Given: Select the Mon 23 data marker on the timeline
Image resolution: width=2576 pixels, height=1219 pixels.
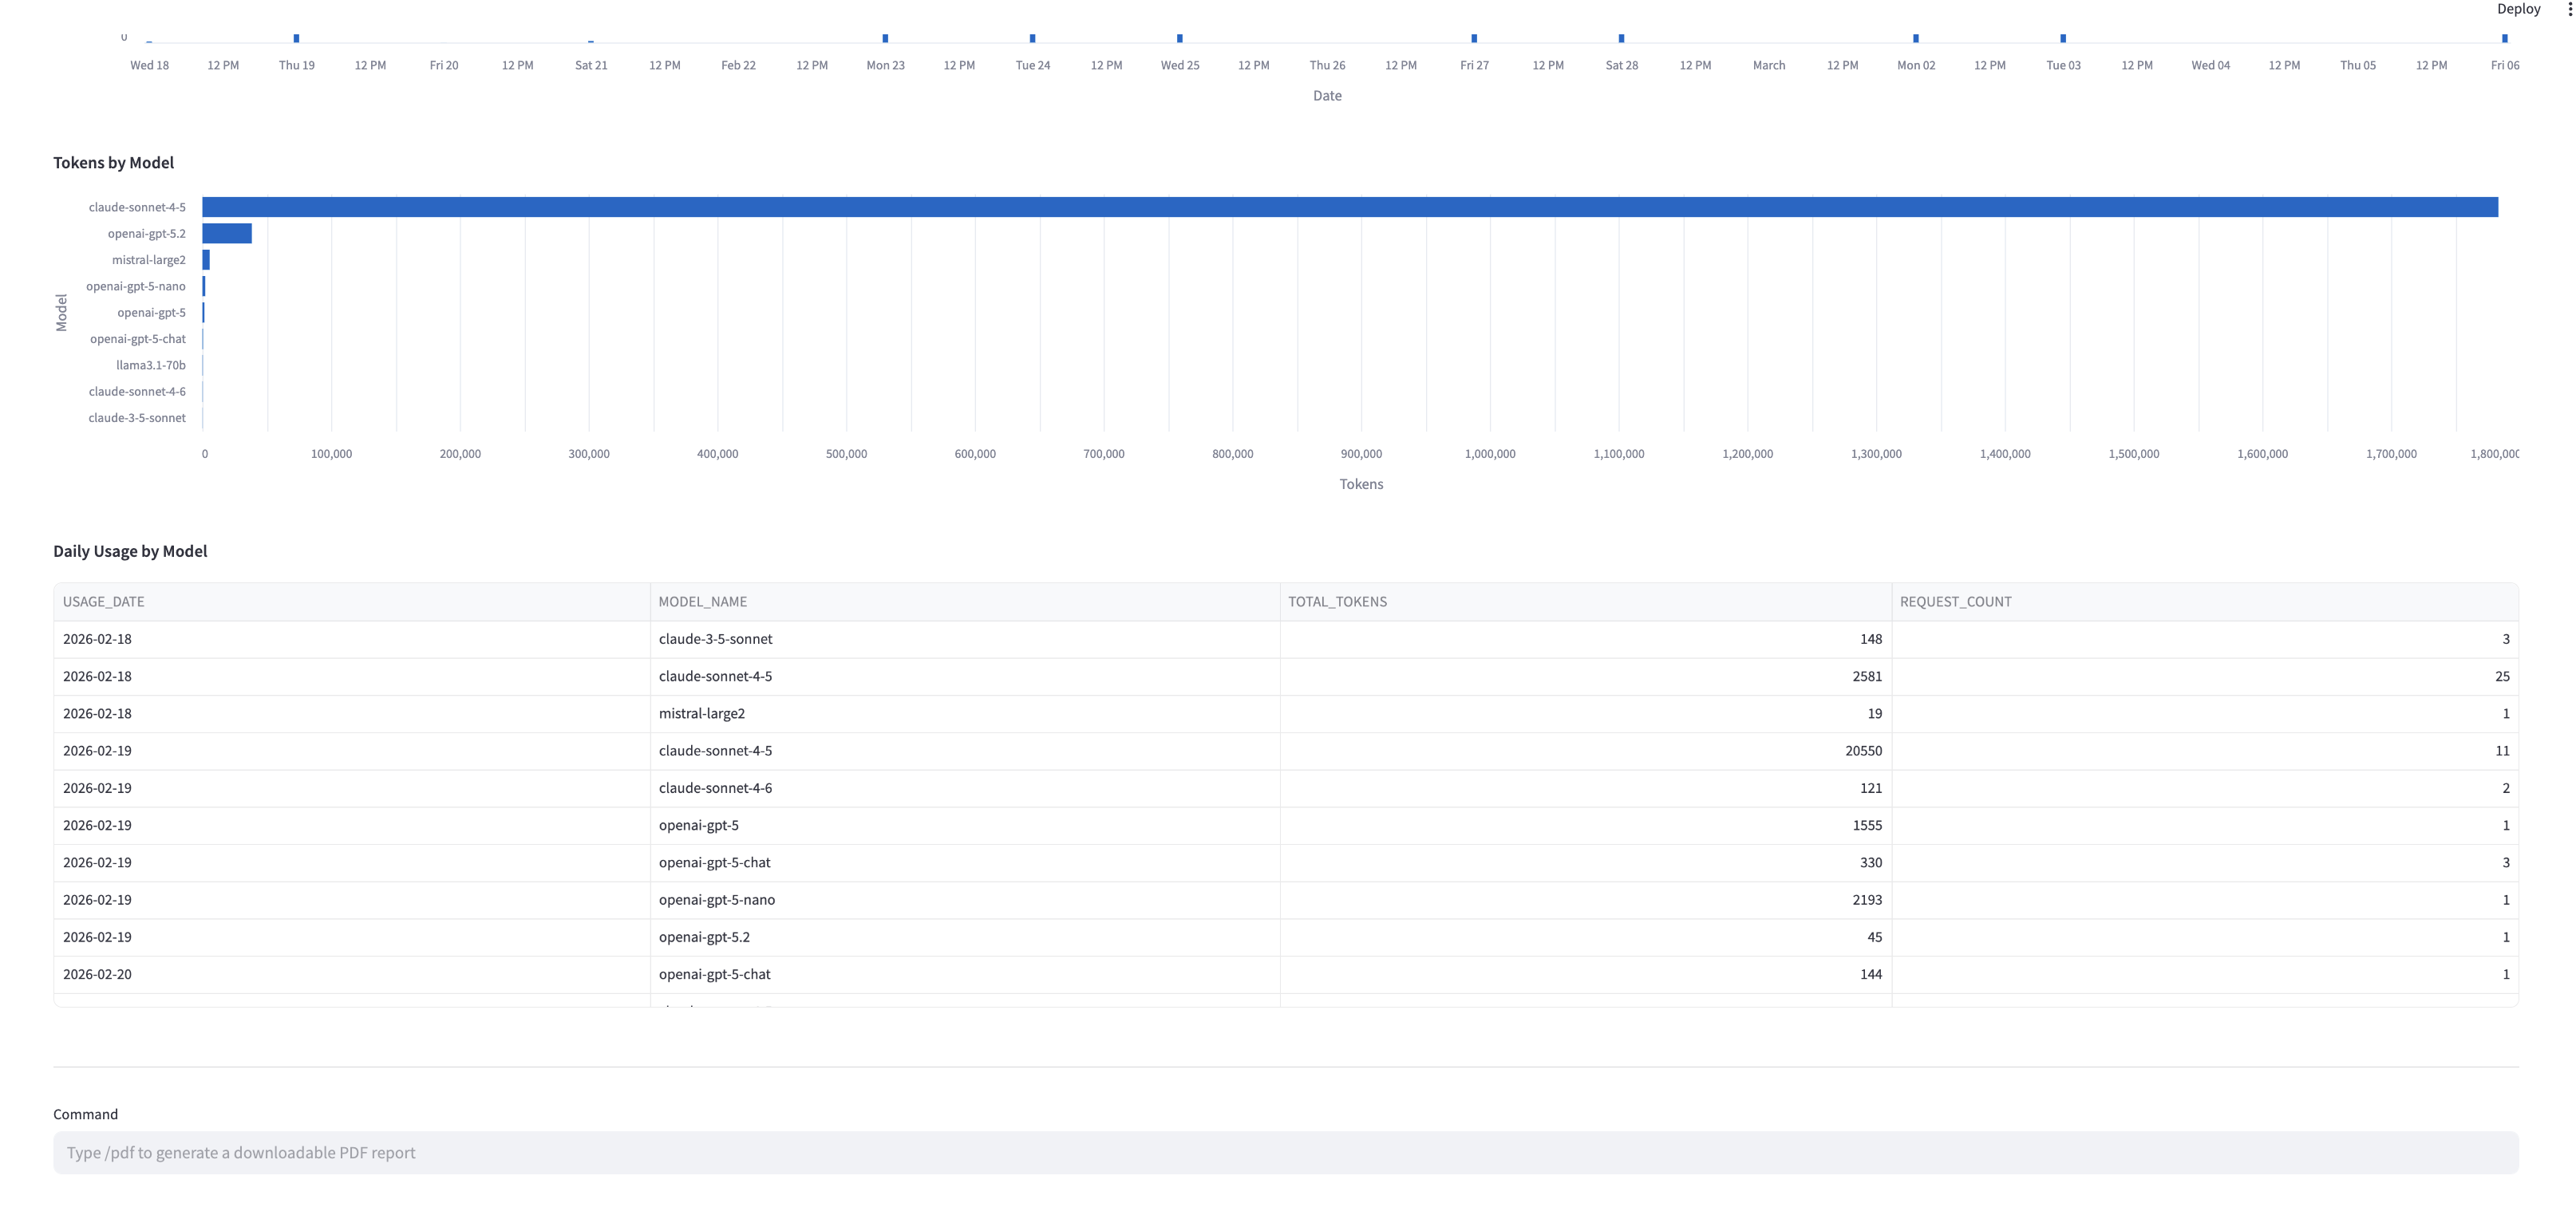Looking at the screenshot, I should coord(885,38).
